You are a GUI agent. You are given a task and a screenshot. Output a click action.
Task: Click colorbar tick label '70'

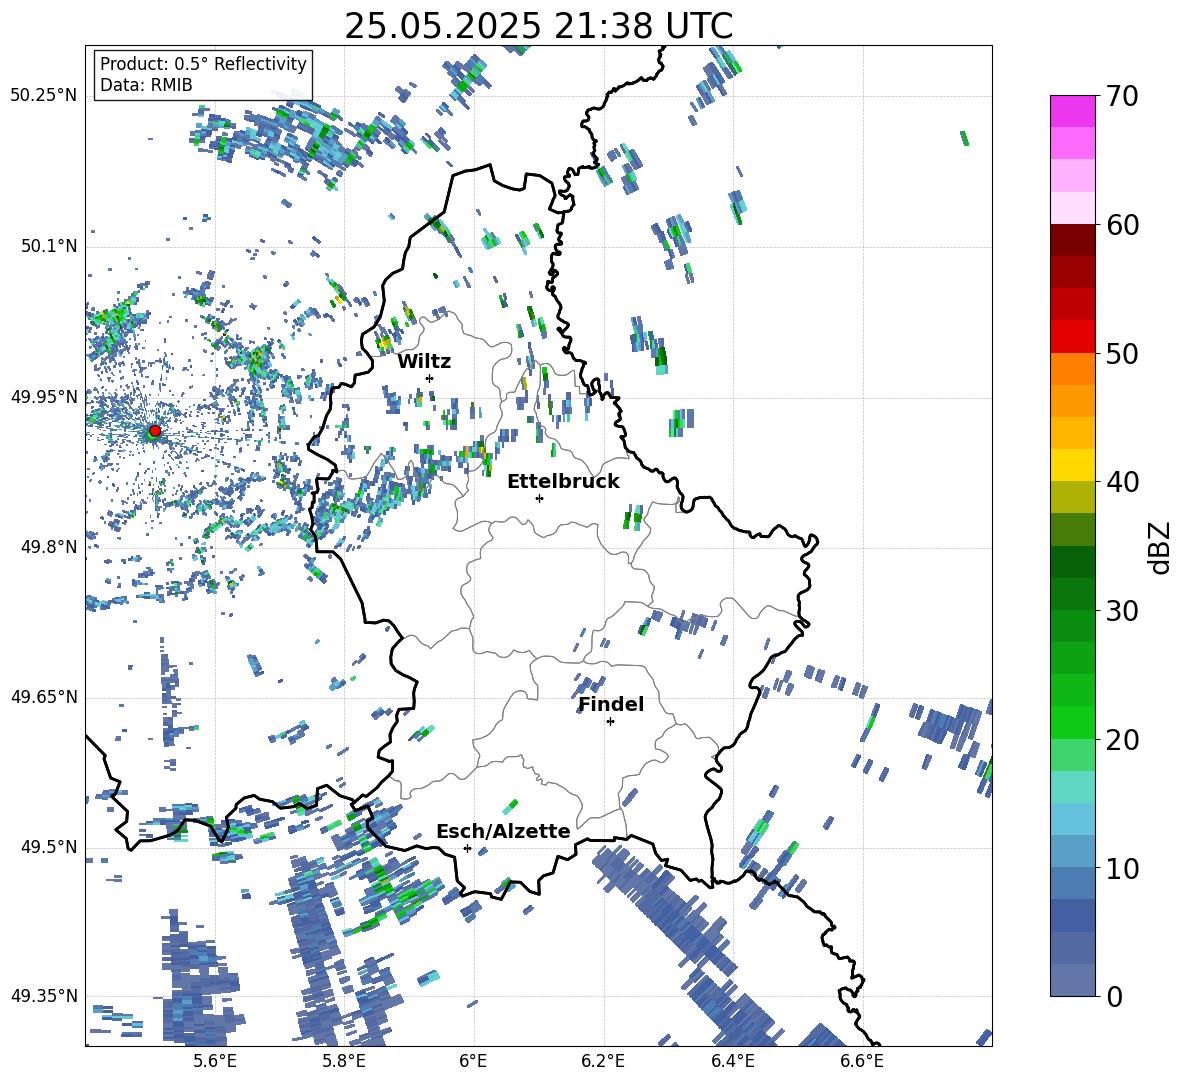click(x=1122, y=97)
